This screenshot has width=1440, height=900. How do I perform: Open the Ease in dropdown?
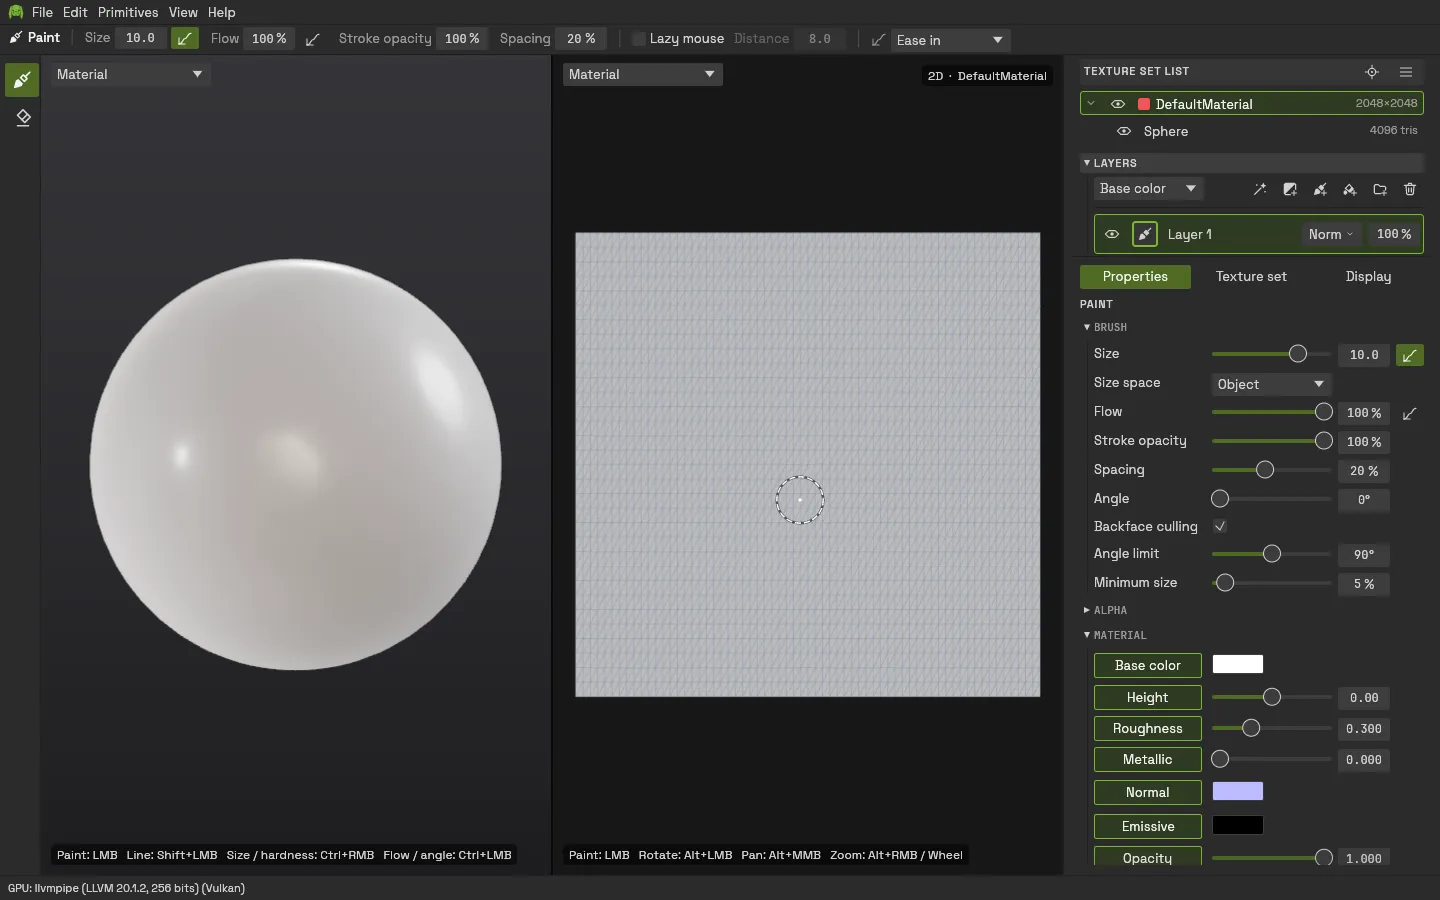tap(950, 40)
